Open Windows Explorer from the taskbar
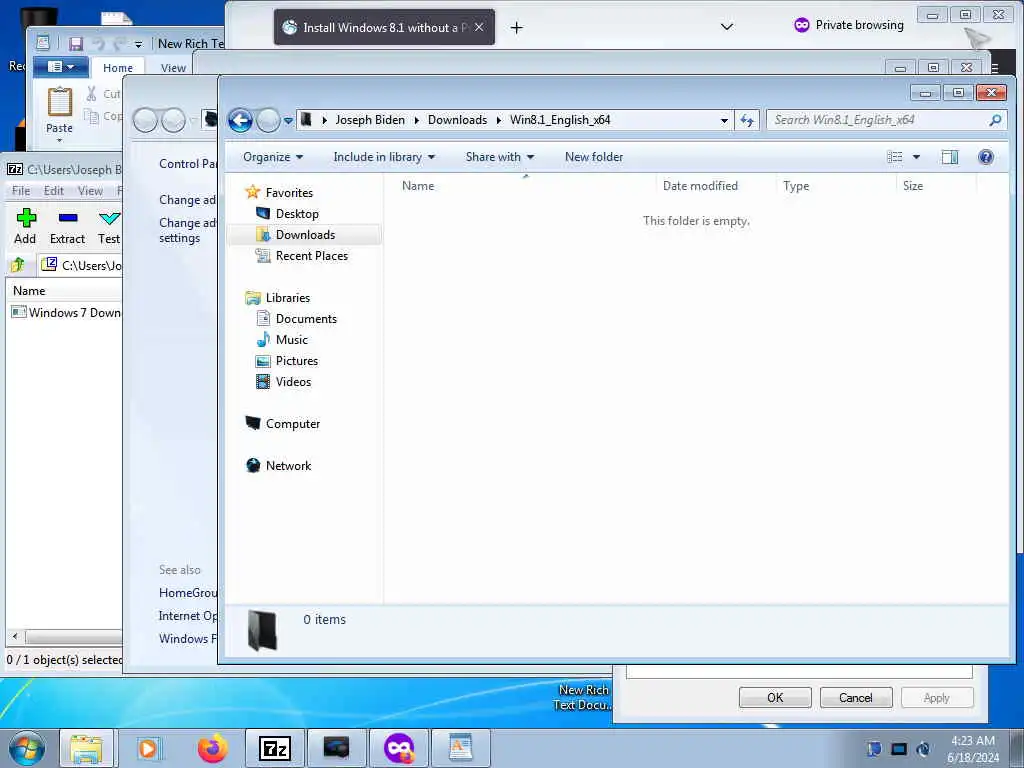The width and height of the screenshot is (1024, 768). pos(87,748)
